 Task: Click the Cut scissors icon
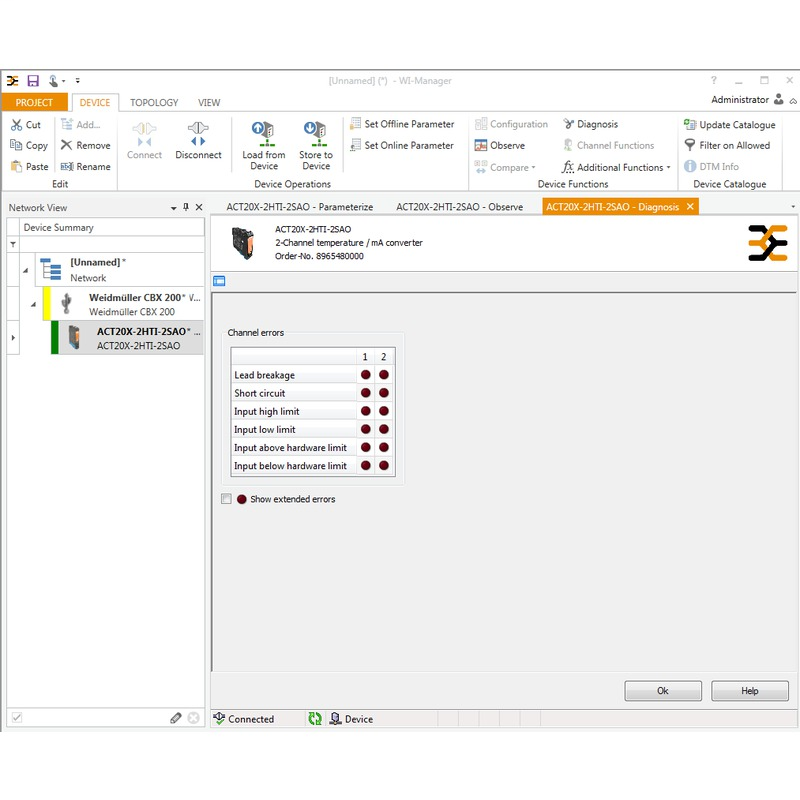point(17,124)
